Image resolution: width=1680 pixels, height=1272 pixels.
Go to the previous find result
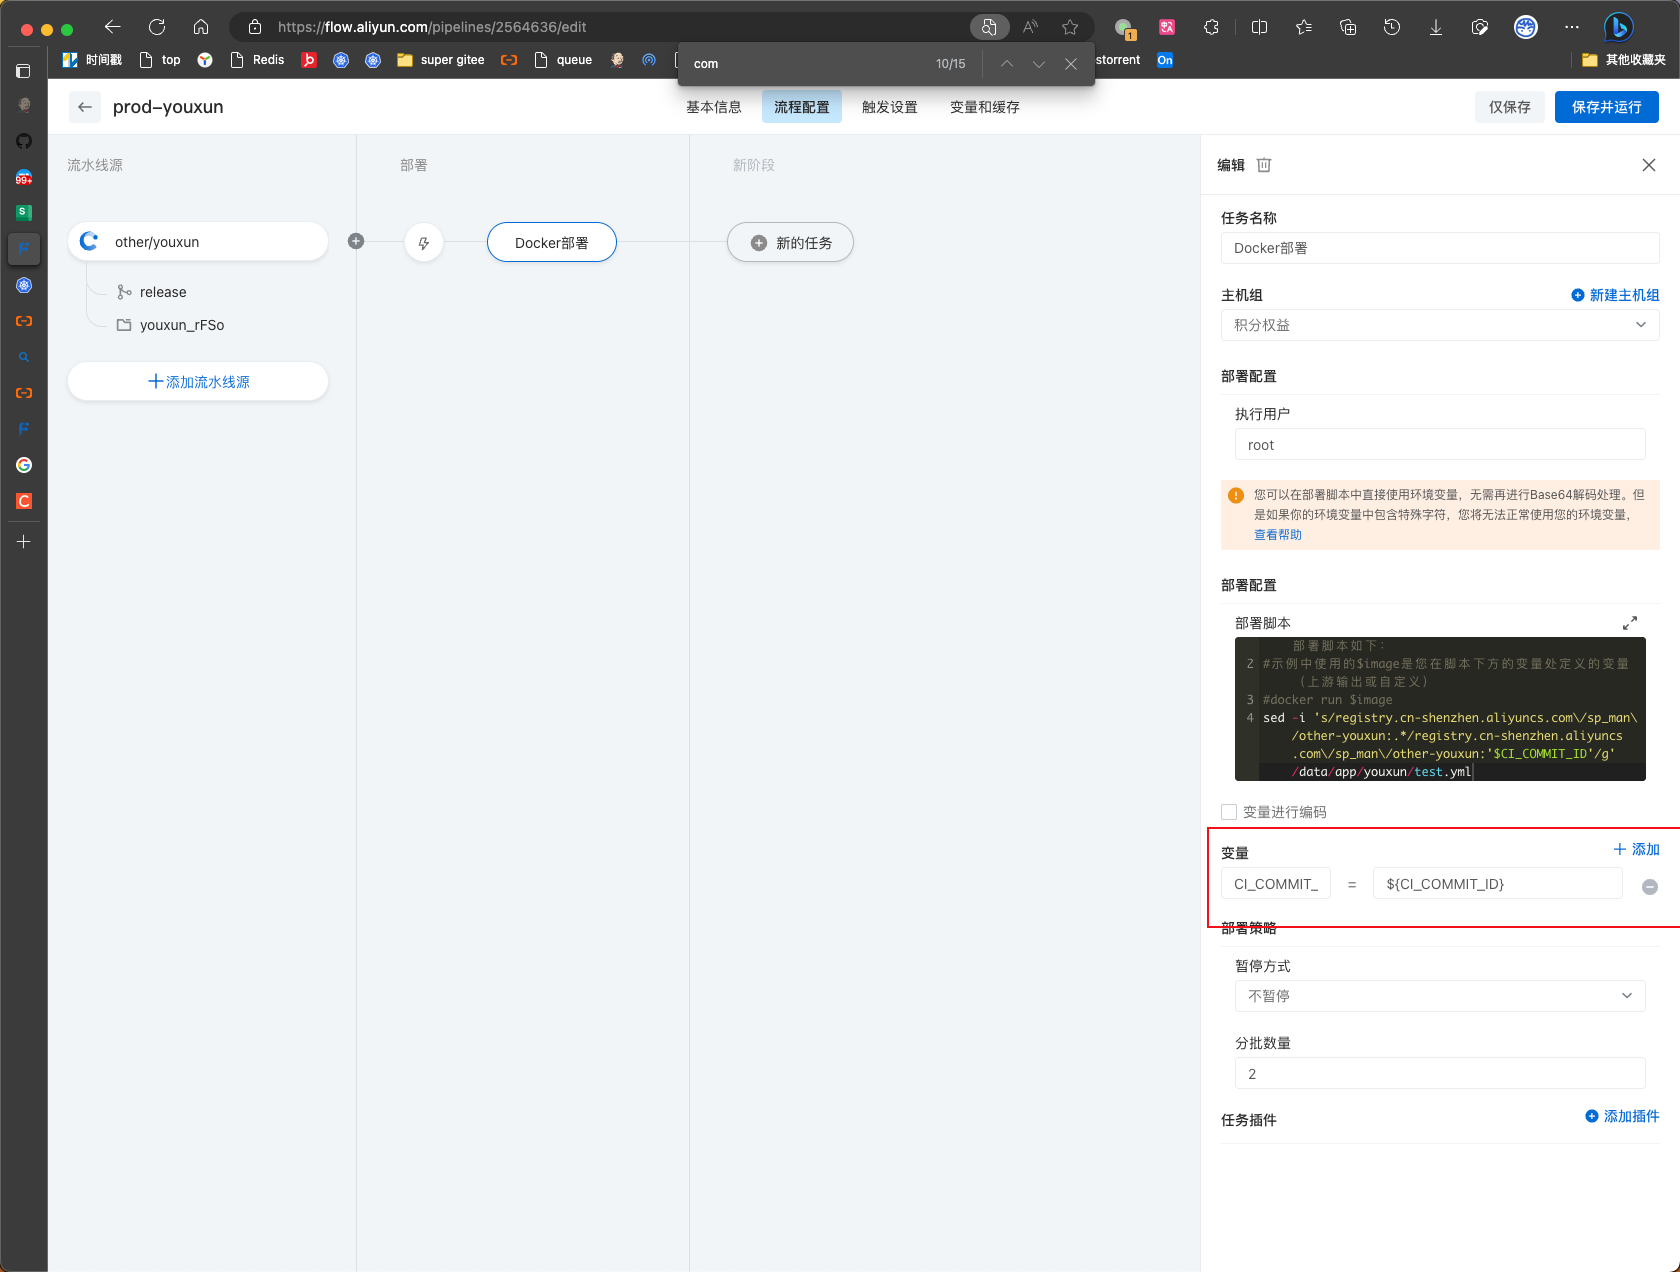coord(1007,64)
